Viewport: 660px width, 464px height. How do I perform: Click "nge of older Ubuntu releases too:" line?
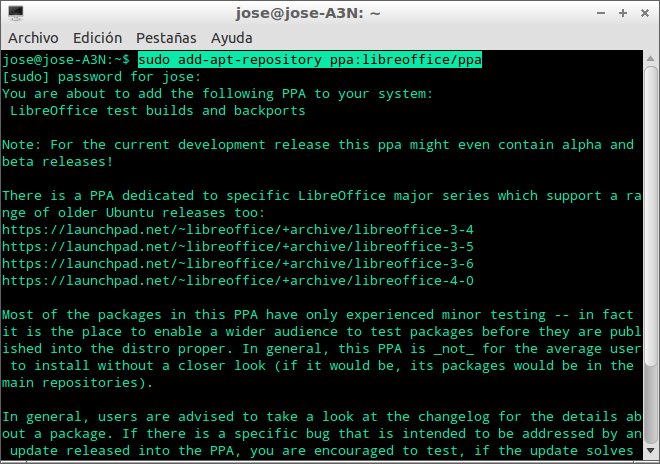point(133,213)
